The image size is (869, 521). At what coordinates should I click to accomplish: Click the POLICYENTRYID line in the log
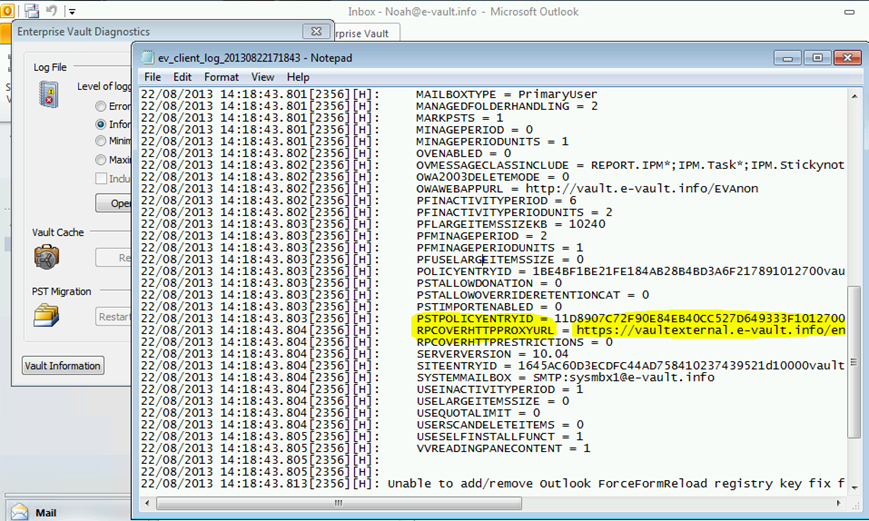(631, 272)
